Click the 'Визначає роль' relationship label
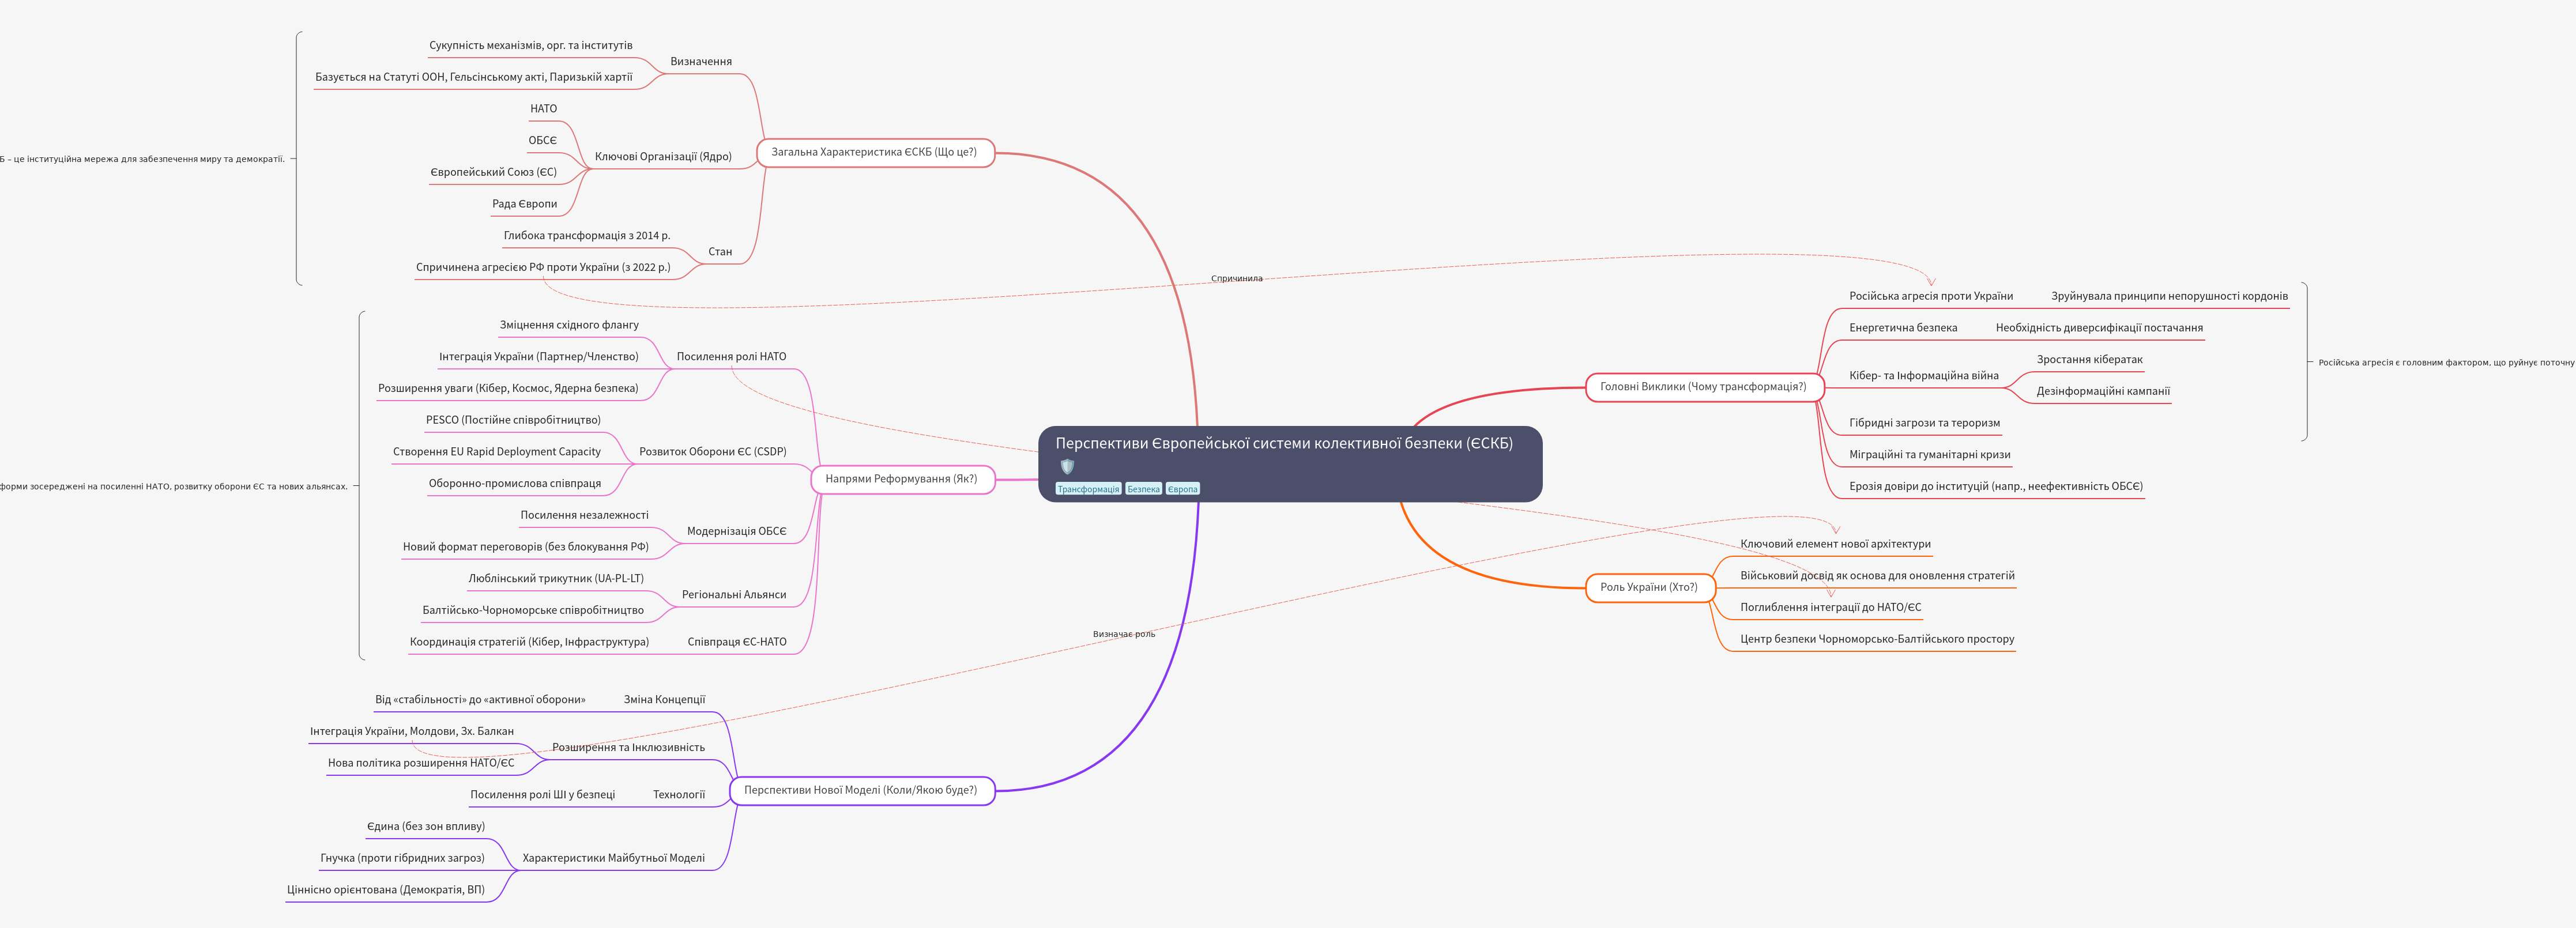The image size is (2576, 928). click(1123, 634)
